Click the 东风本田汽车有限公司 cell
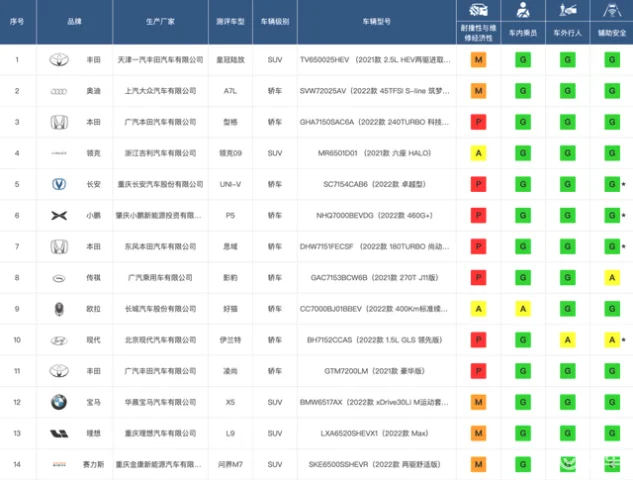The image size is (633, 480). pos(160,247)
